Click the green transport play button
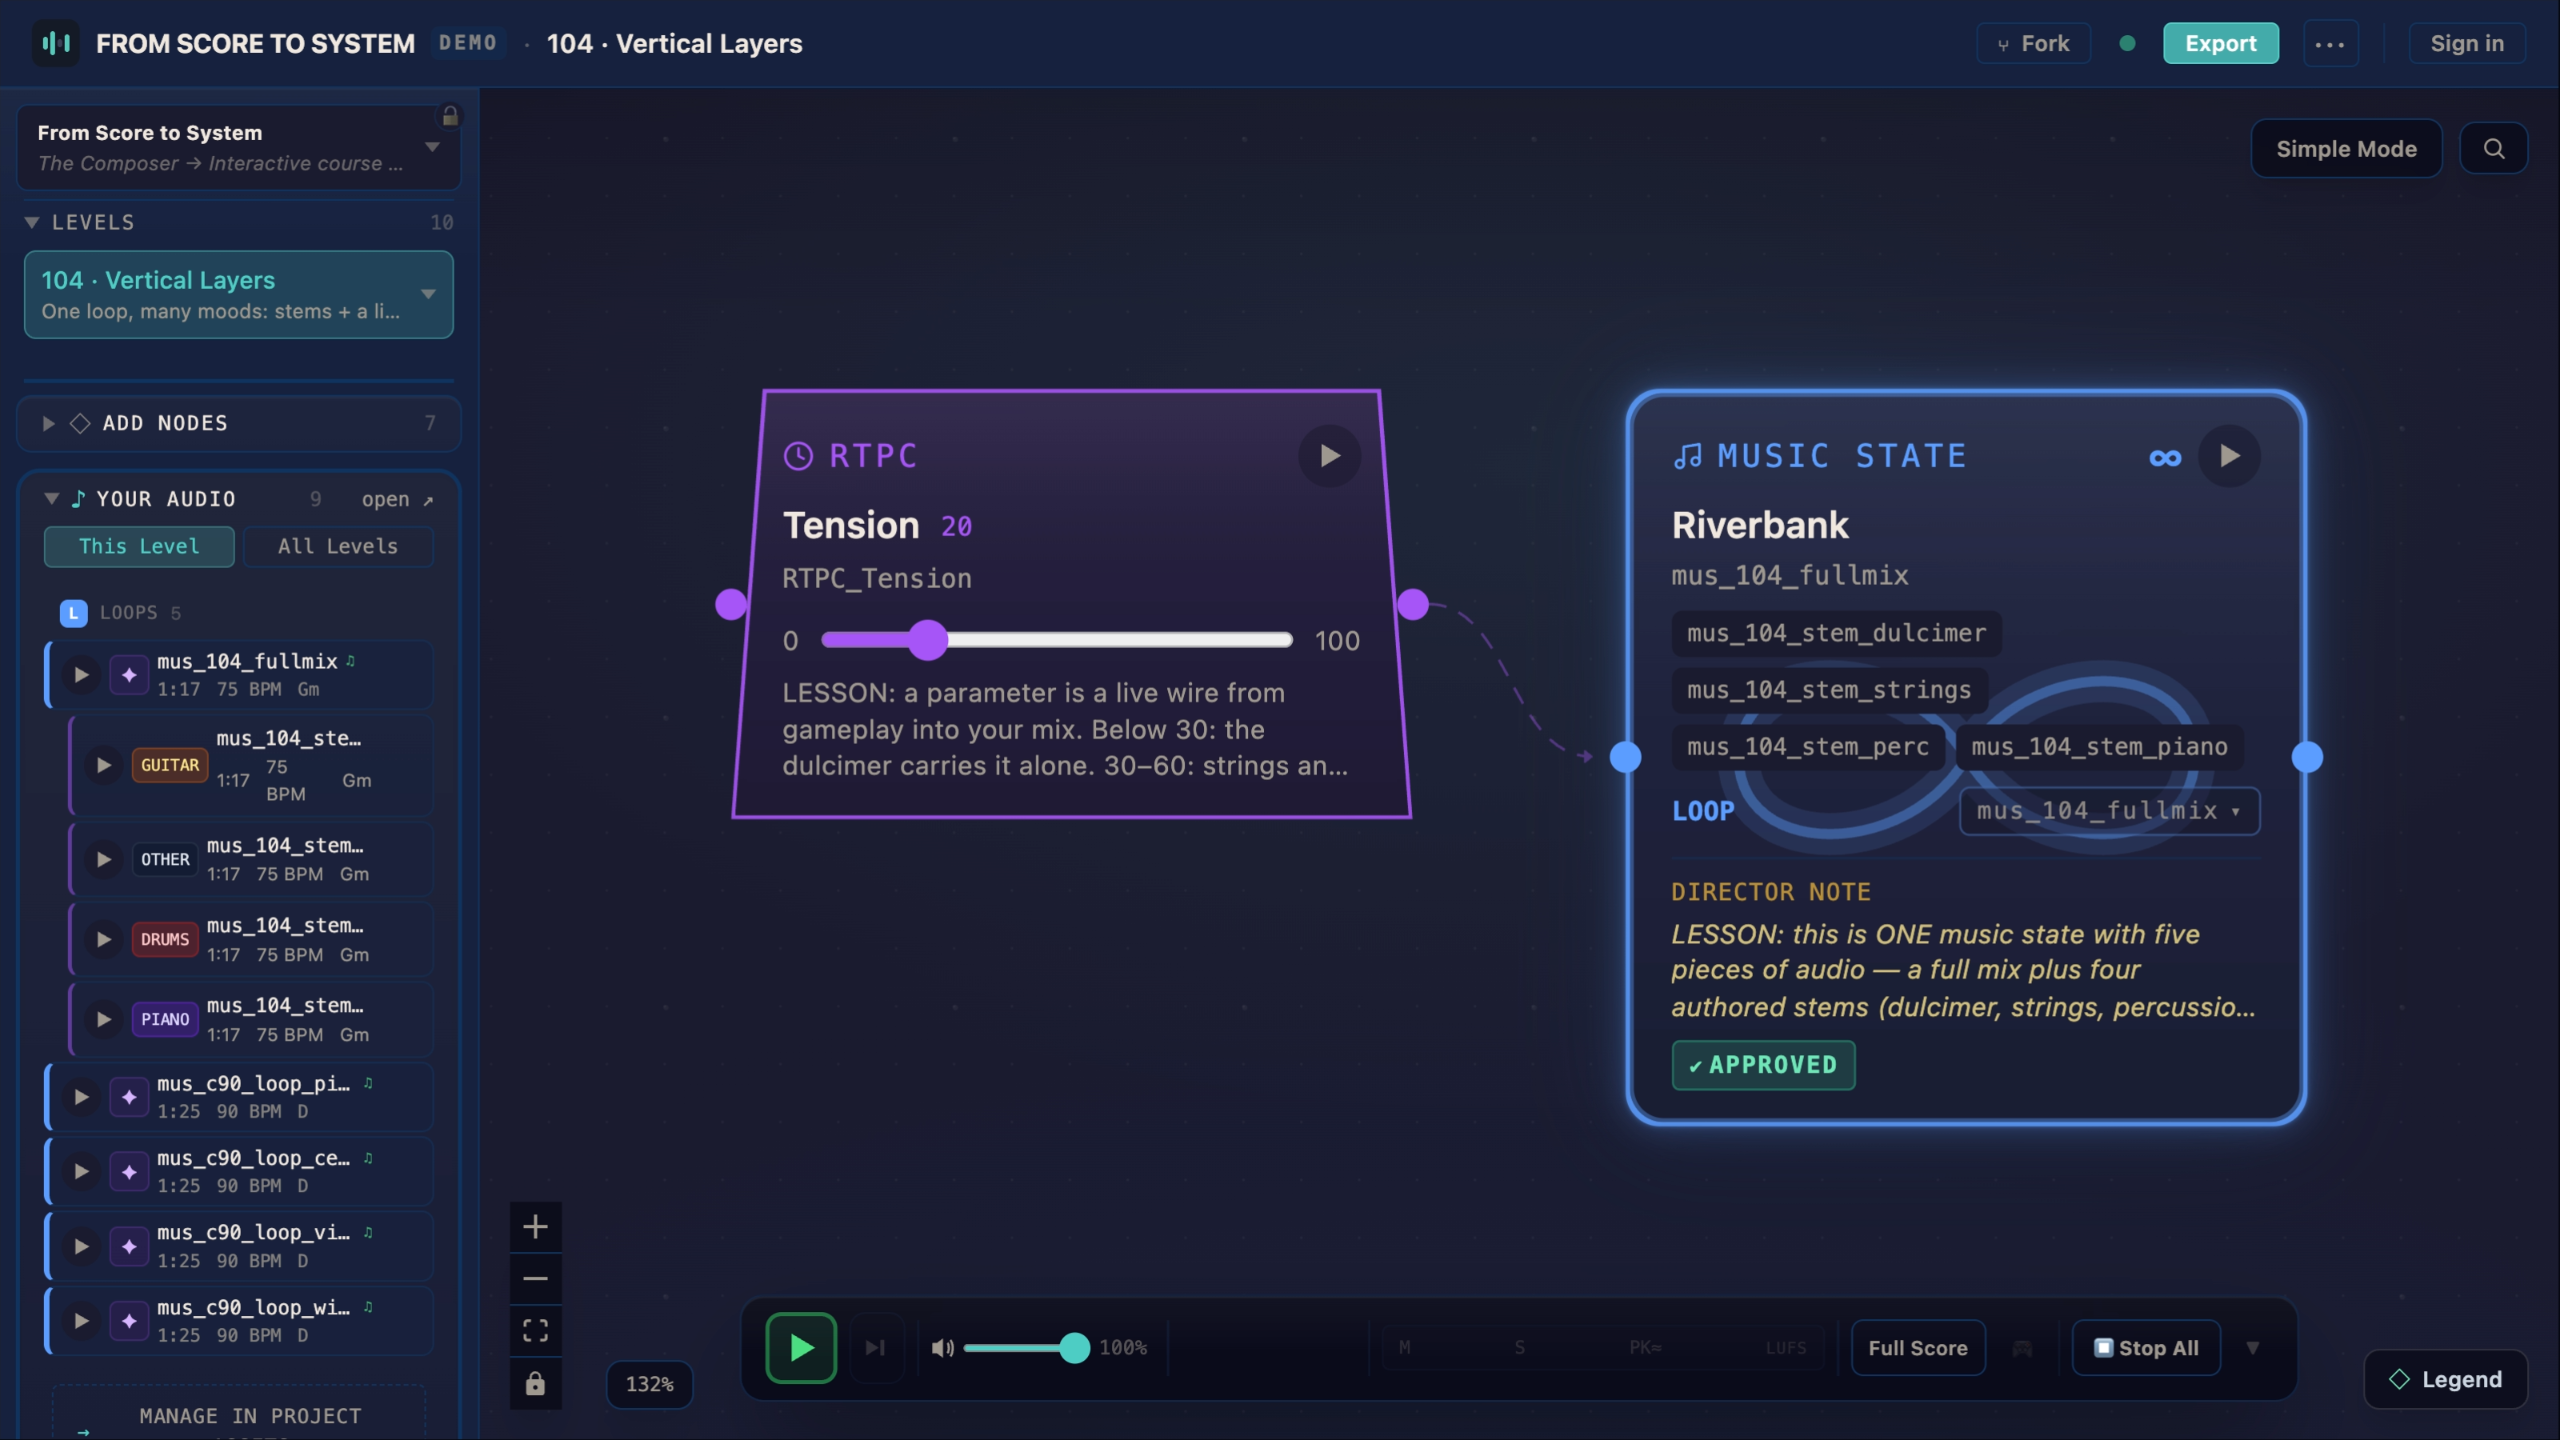Image resolution: width=2560 pixels, height=1440 pixels. point(801,1347)
